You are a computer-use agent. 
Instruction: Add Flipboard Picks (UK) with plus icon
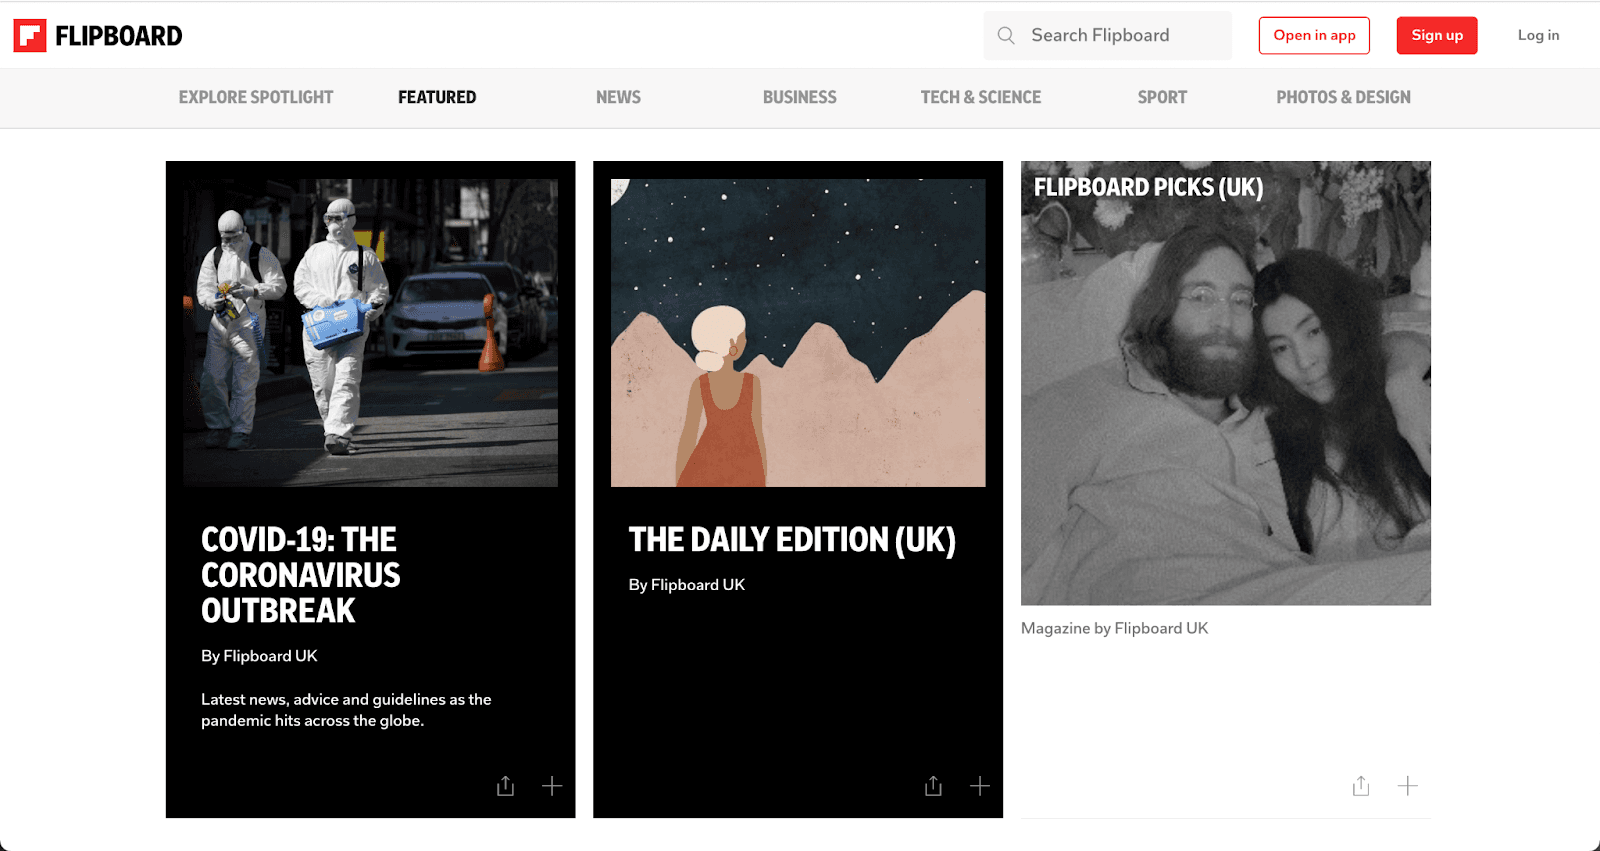pos(1408,786)
